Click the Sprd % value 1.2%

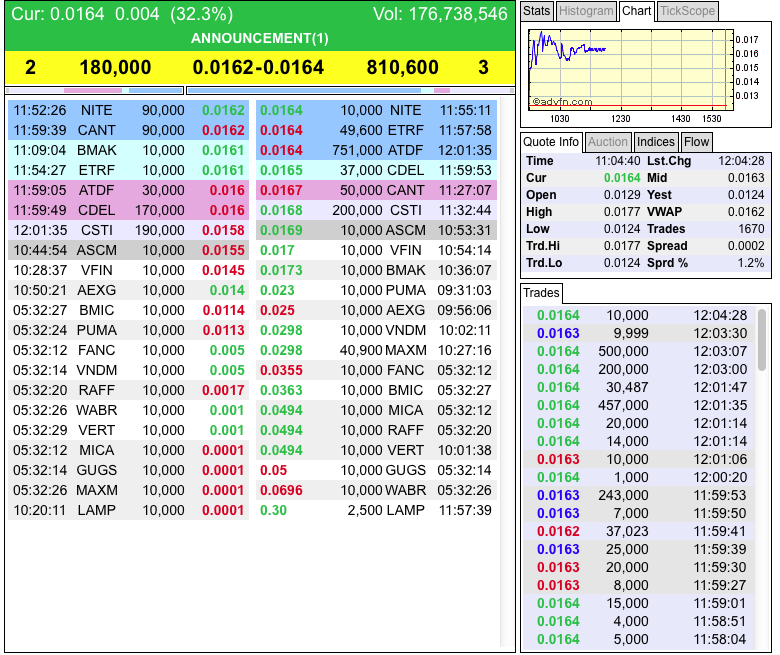pos(751,263)
